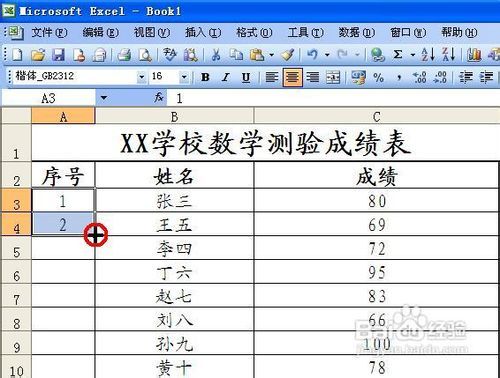The image size is (500, 378).
Task: Click the Name Box showing A3
Action: [49, 98]
